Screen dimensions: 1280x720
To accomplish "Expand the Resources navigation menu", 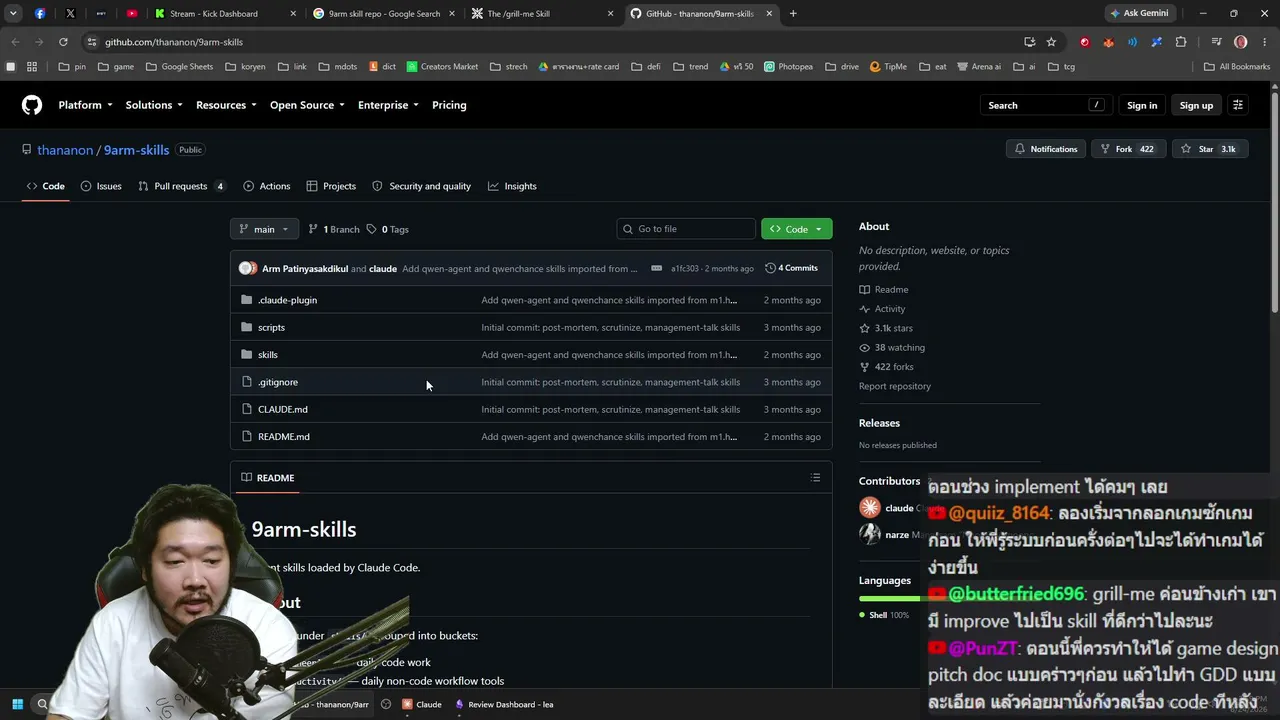I will pos(226,105).
